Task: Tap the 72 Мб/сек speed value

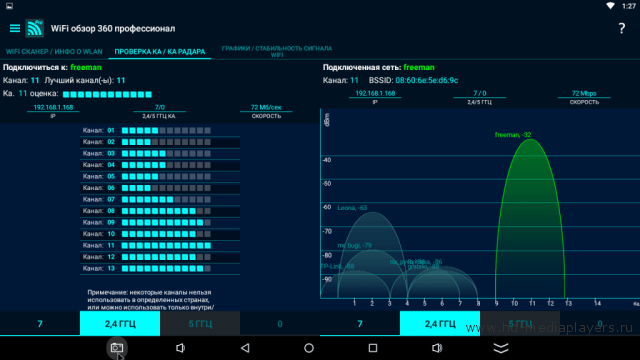Action: (x=266, y=107)
